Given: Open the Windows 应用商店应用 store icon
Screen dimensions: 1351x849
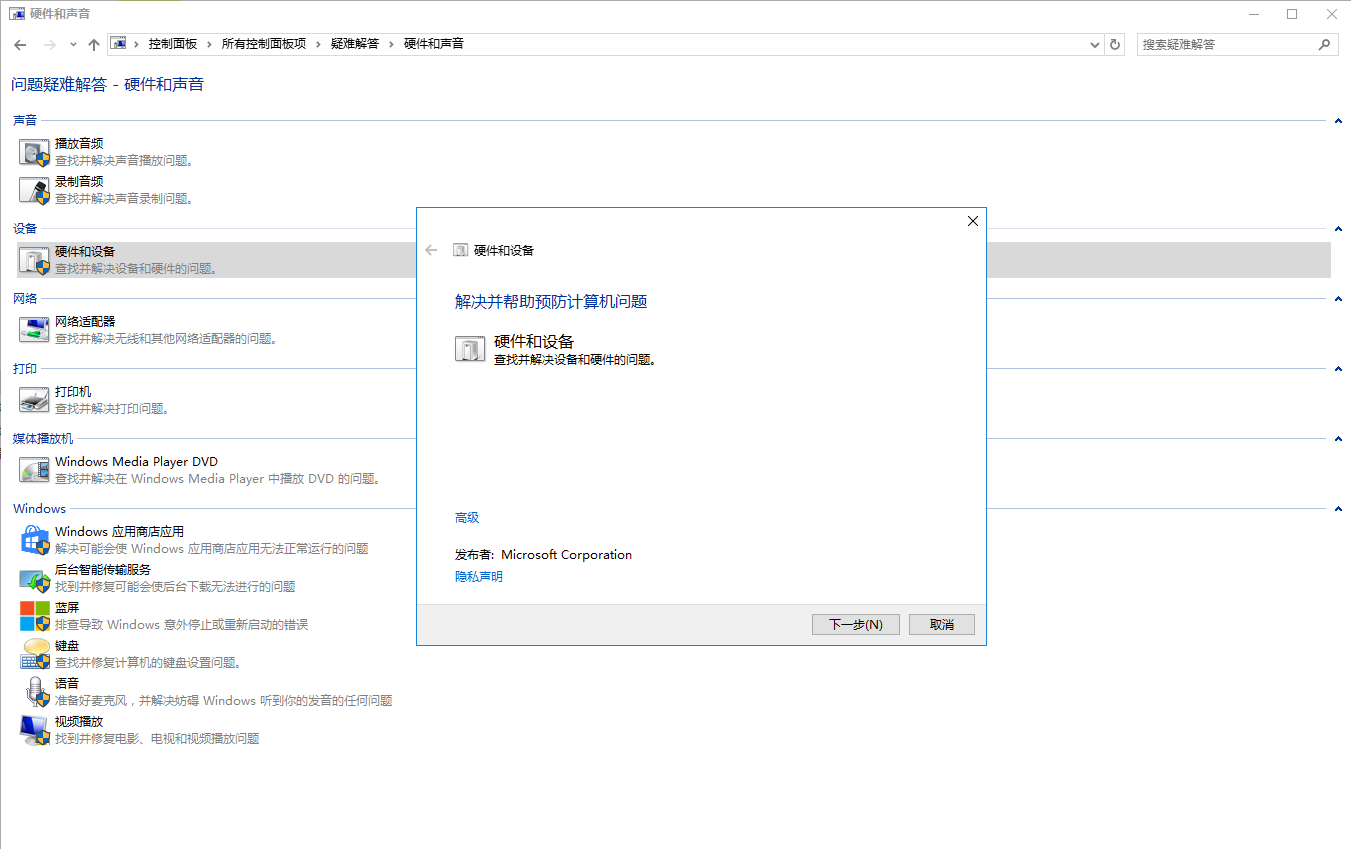Looking at the screenshot, I should (x=34, y=540).
